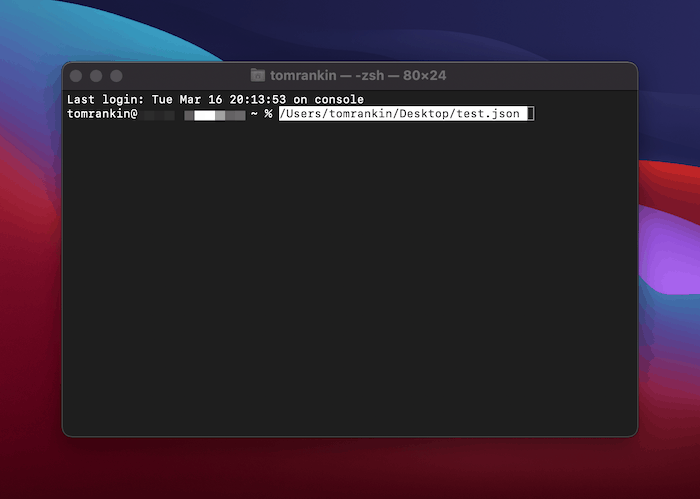The height and width of the screenshot is (499, 700).
Task: Select the highlighted path /Users/tomrankin/Desktop/test.json
Action: [403, 114]
